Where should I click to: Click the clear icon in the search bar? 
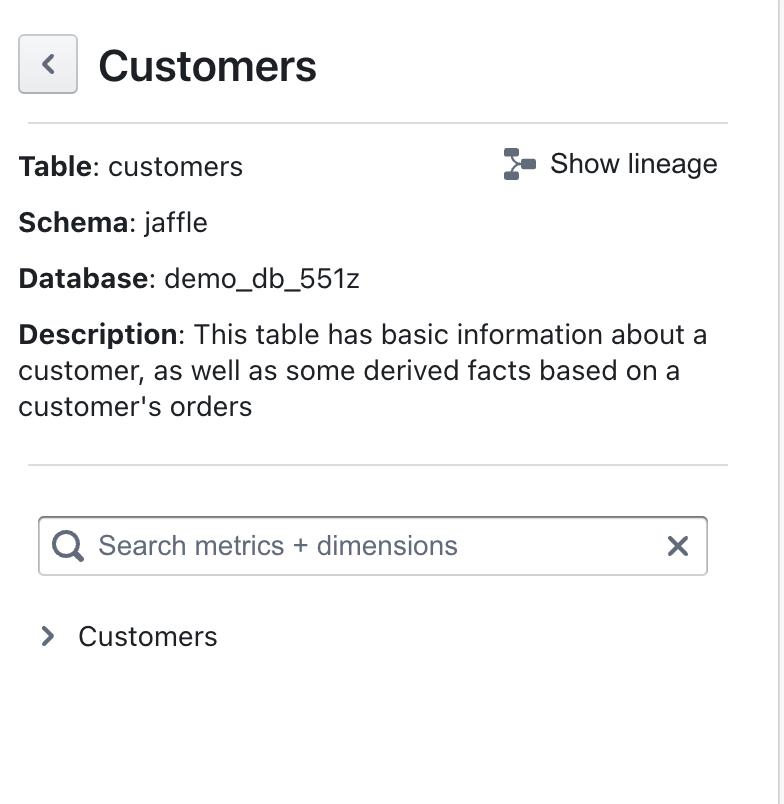pyautogui.click(x=677, y=546)
